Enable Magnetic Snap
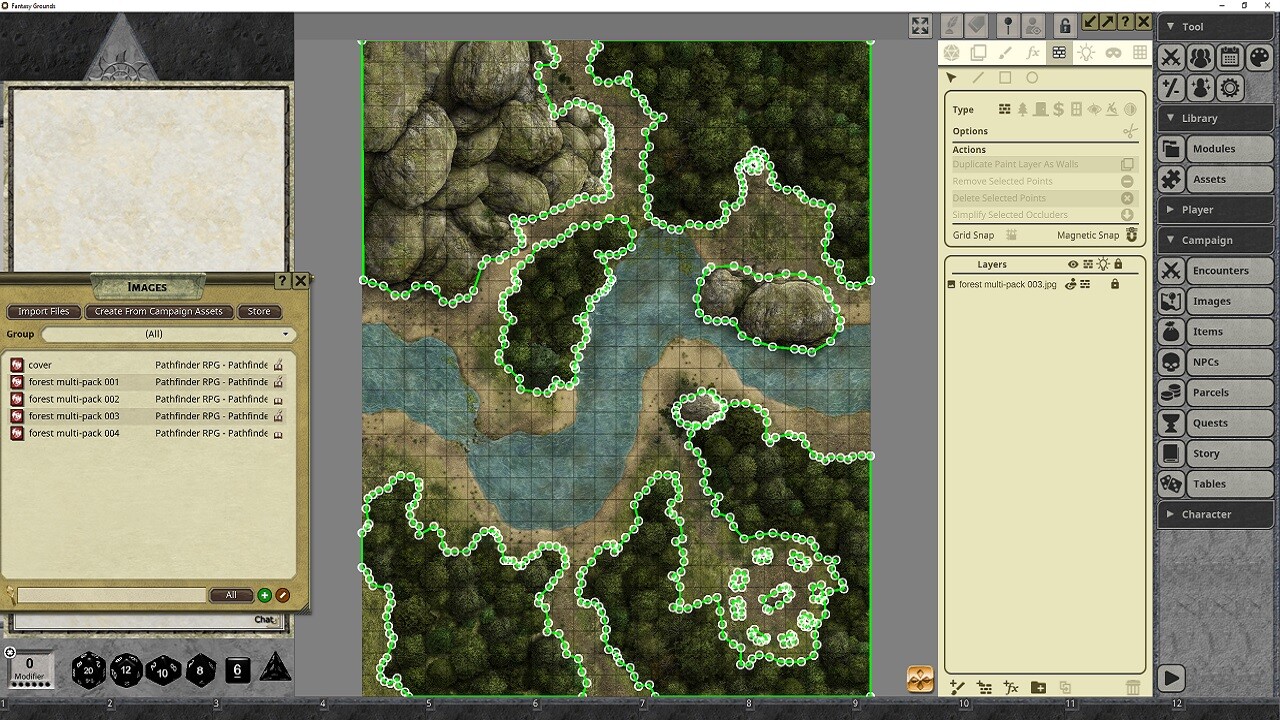This screenshot has width=1280, height=720. point(1131,235)
